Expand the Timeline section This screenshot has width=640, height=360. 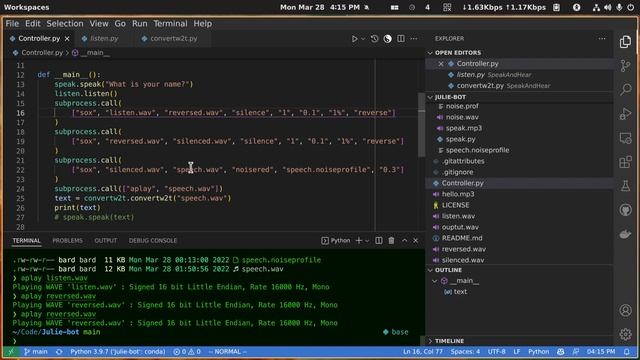click(x=430, y=341)
